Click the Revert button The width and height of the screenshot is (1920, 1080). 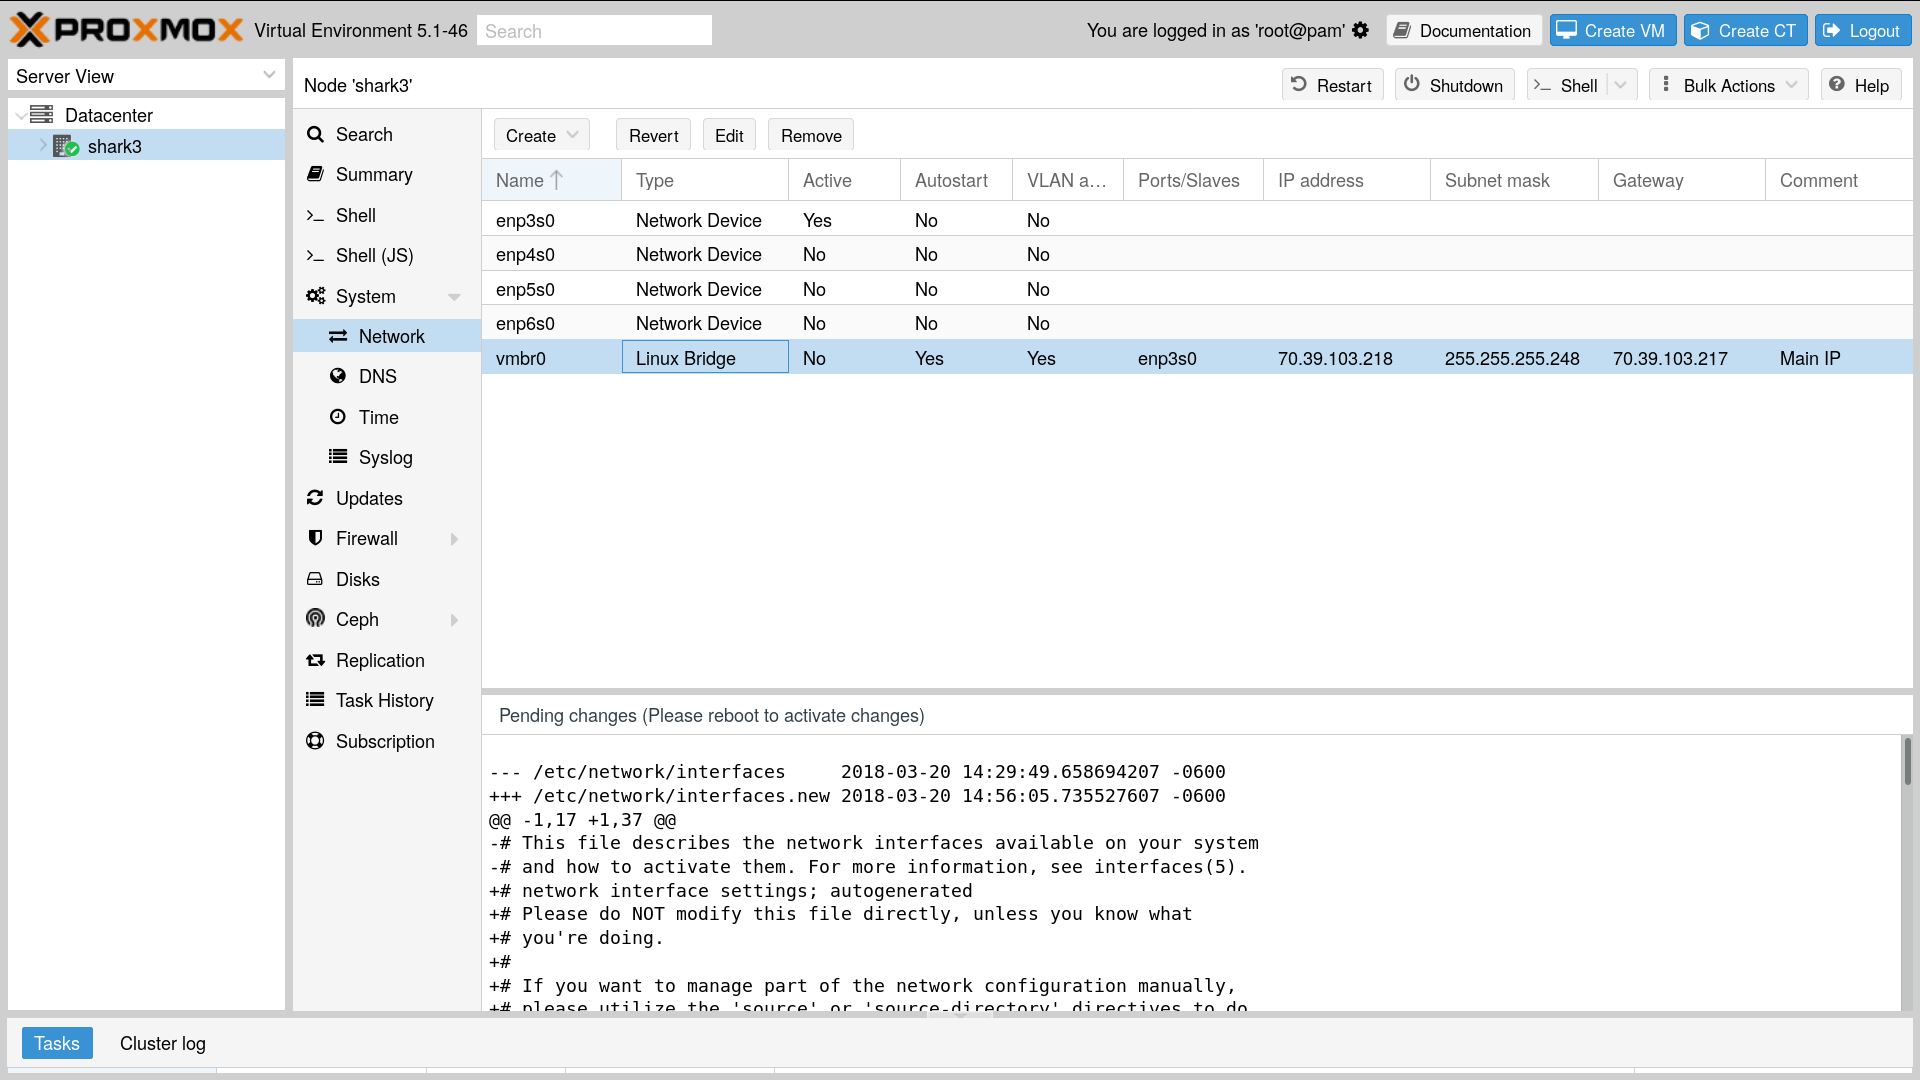pyautogui.click(x=653, y=135)
